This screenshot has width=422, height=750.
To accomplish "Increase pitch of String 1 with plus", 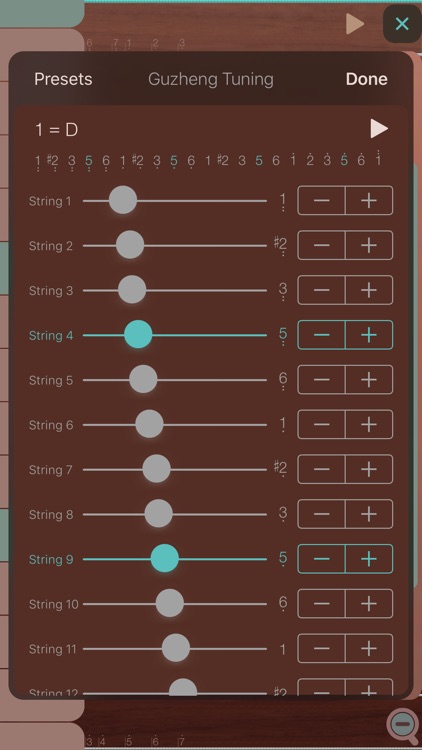I will click(369, 200).
